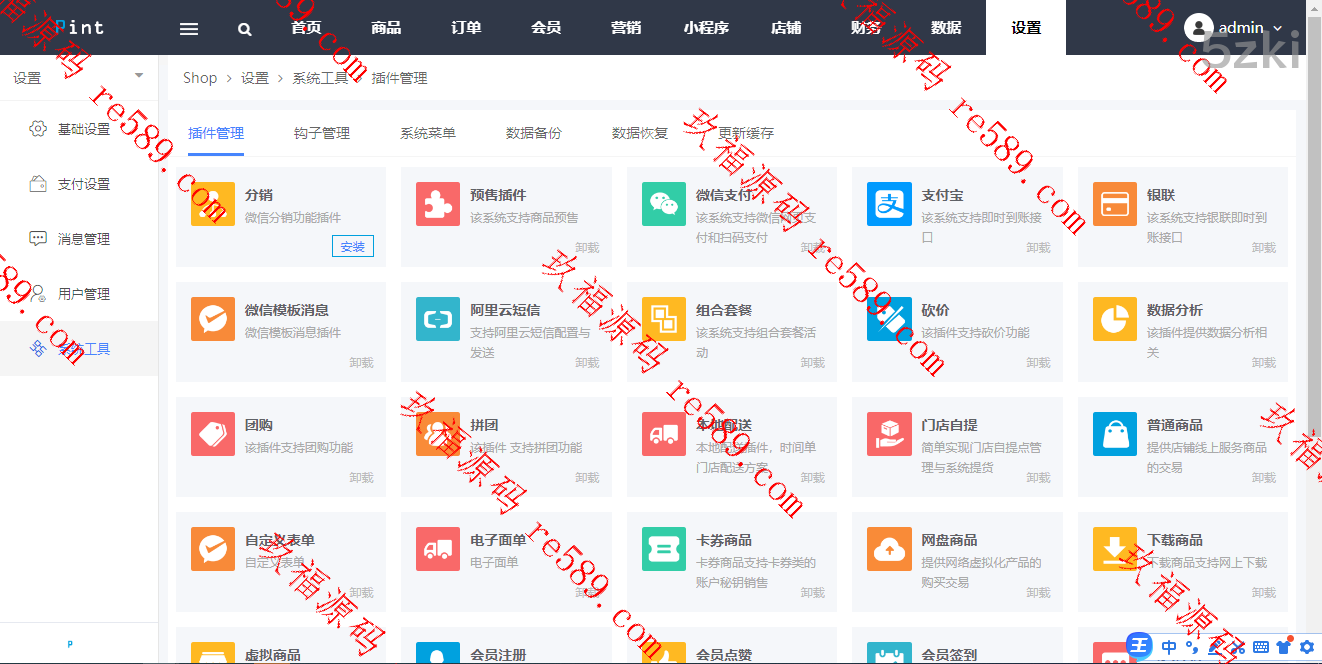Image resolution: width=1322 pixels, height=664 pixels.
Task: Uninstall the 微信模板消息 plugin
Action: coord(361,362)
